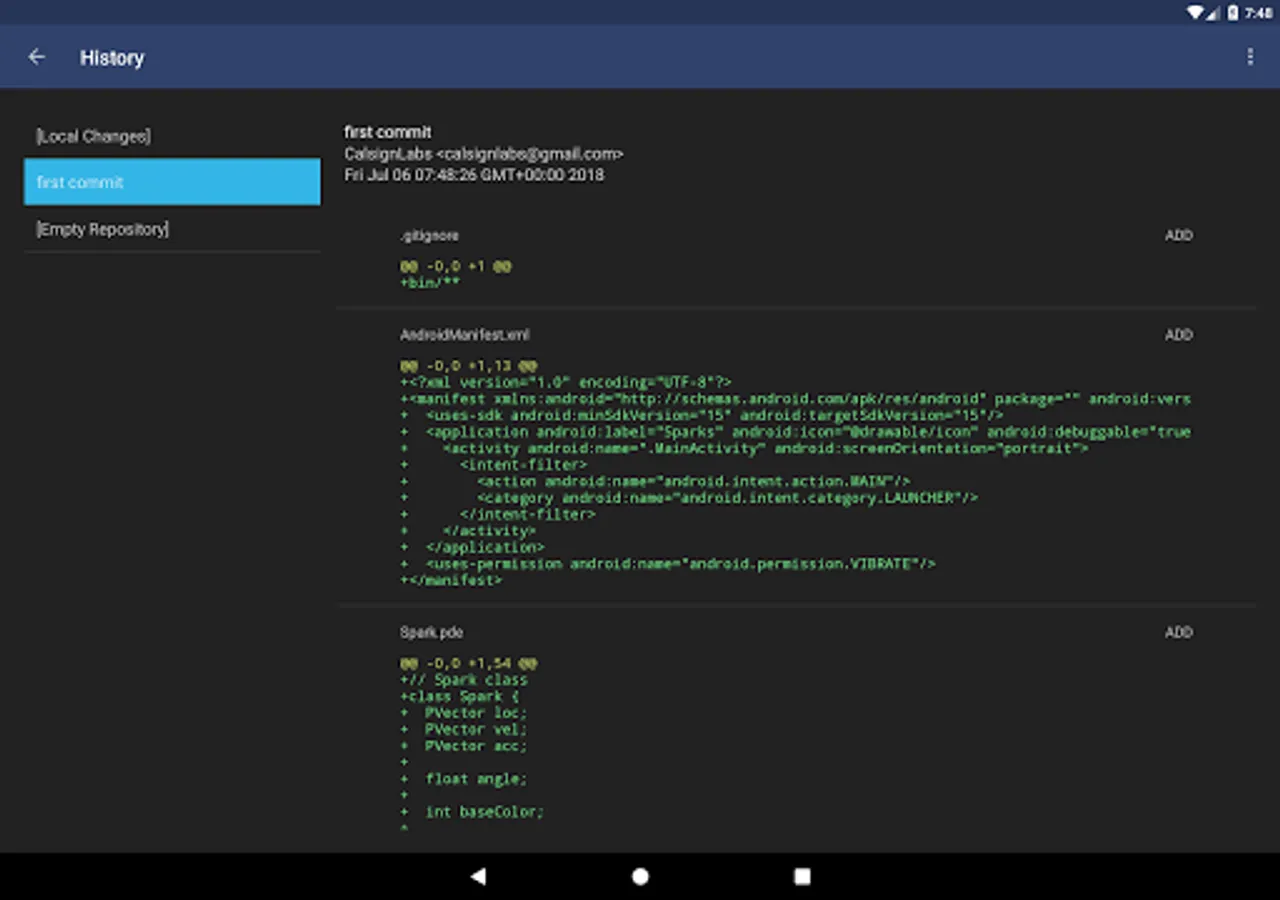
Task: Tap the ADD label for Spark.pde
Action: (x=1178, y=632)
